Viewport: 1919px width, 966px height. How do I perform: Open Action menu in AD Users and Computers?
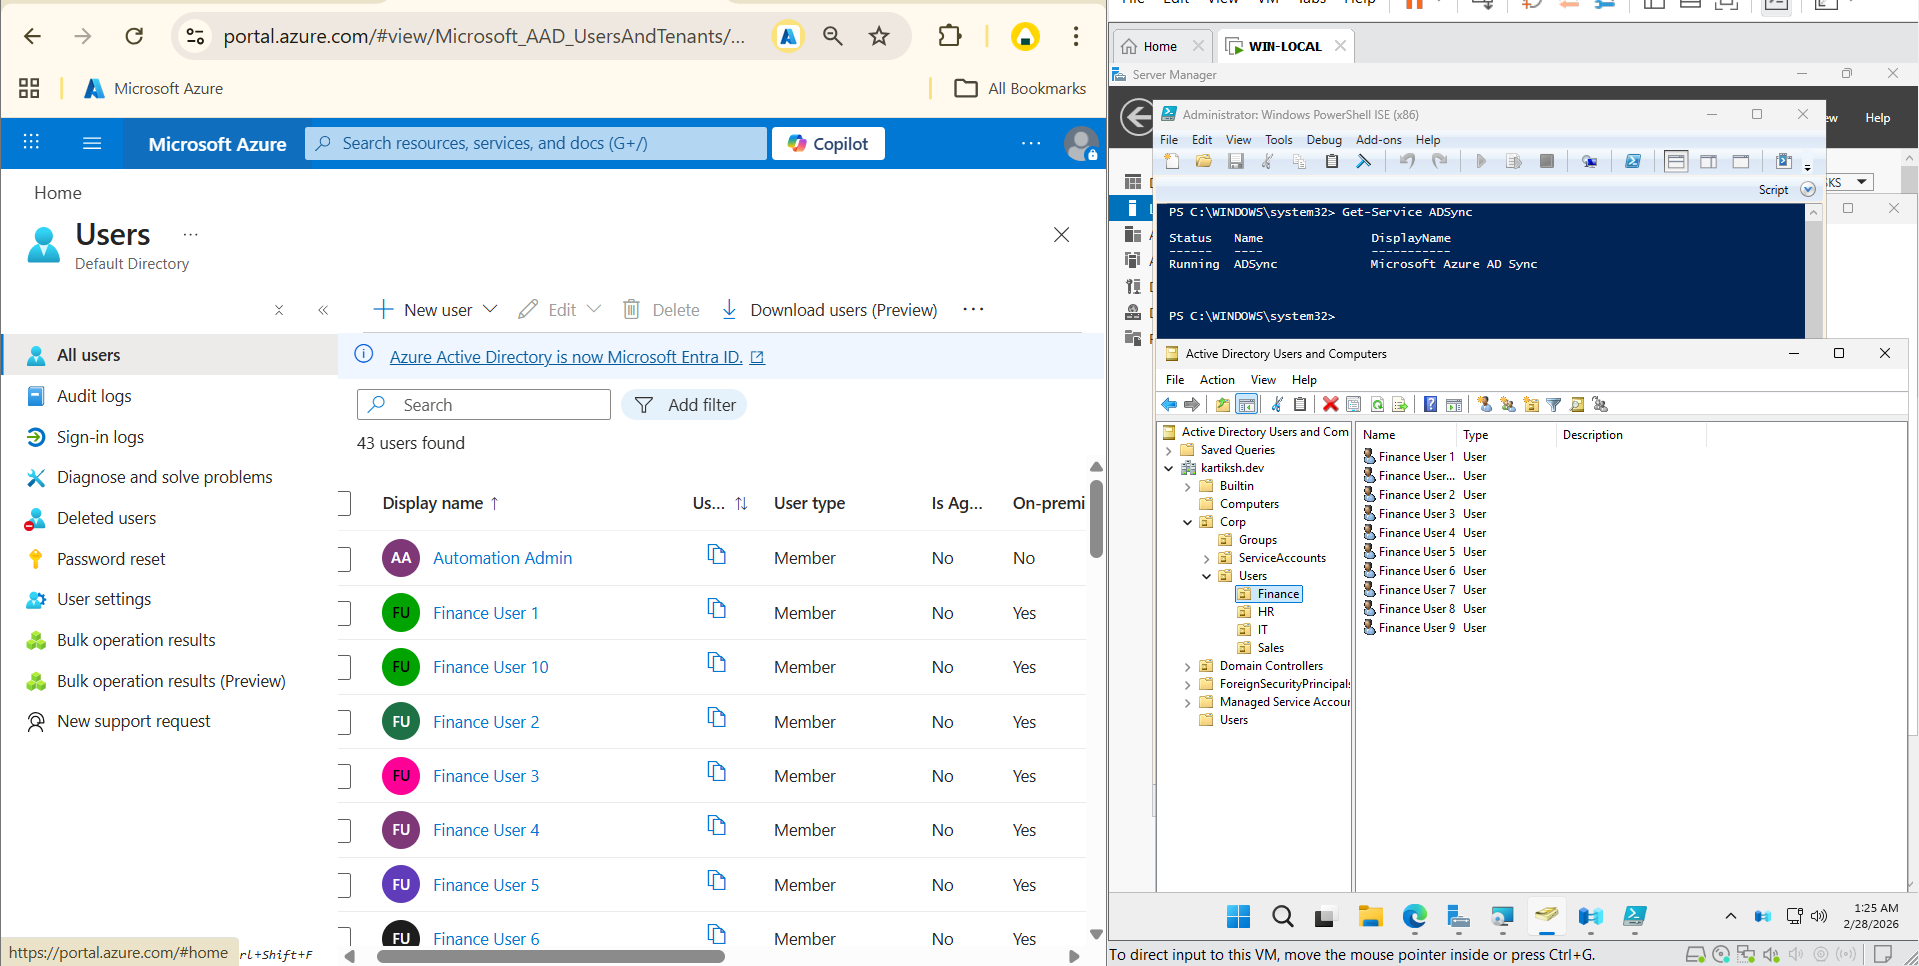pyautogui.click(x=1217, y=380)
